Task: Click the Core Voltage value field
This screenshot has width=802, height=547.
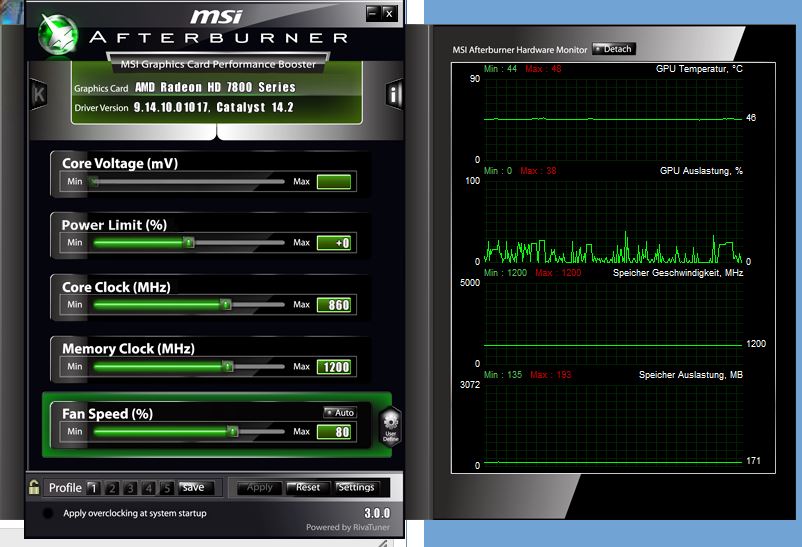Action: (x=334, y=182)
